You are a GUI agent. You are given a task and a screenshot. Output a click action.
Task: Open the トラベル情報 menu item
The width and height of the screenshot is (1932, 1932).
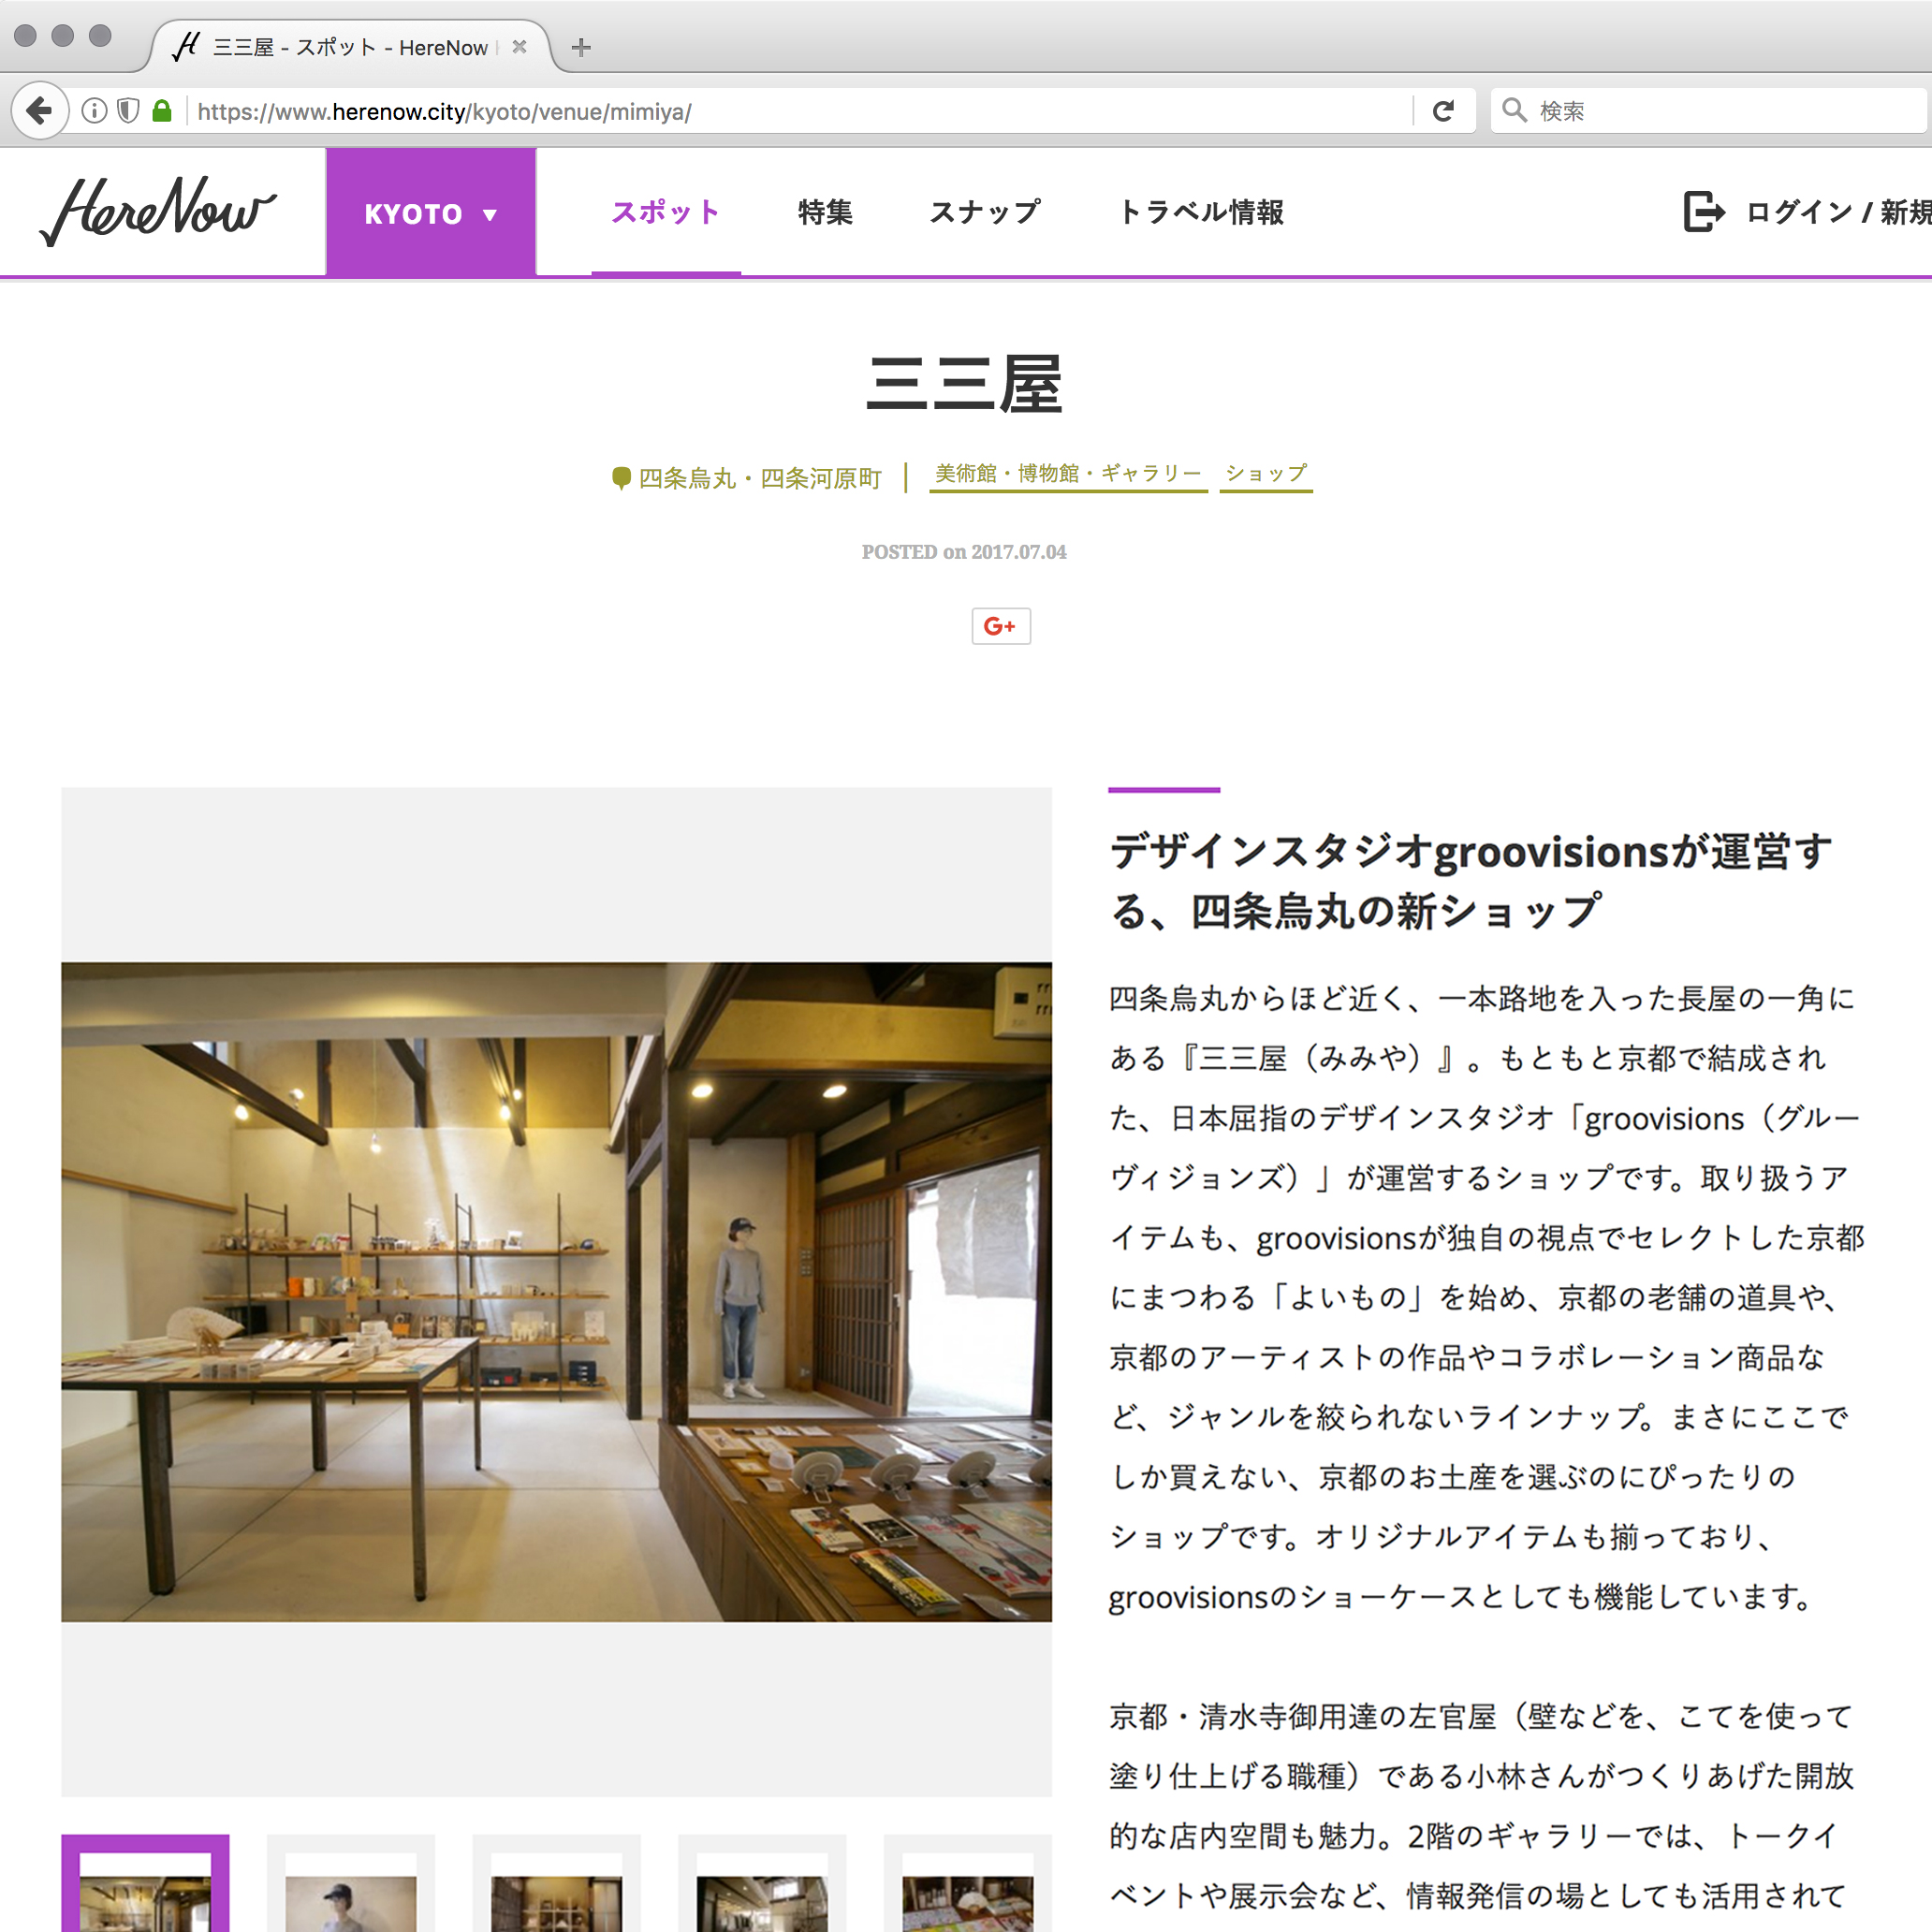click(1201, 212)
